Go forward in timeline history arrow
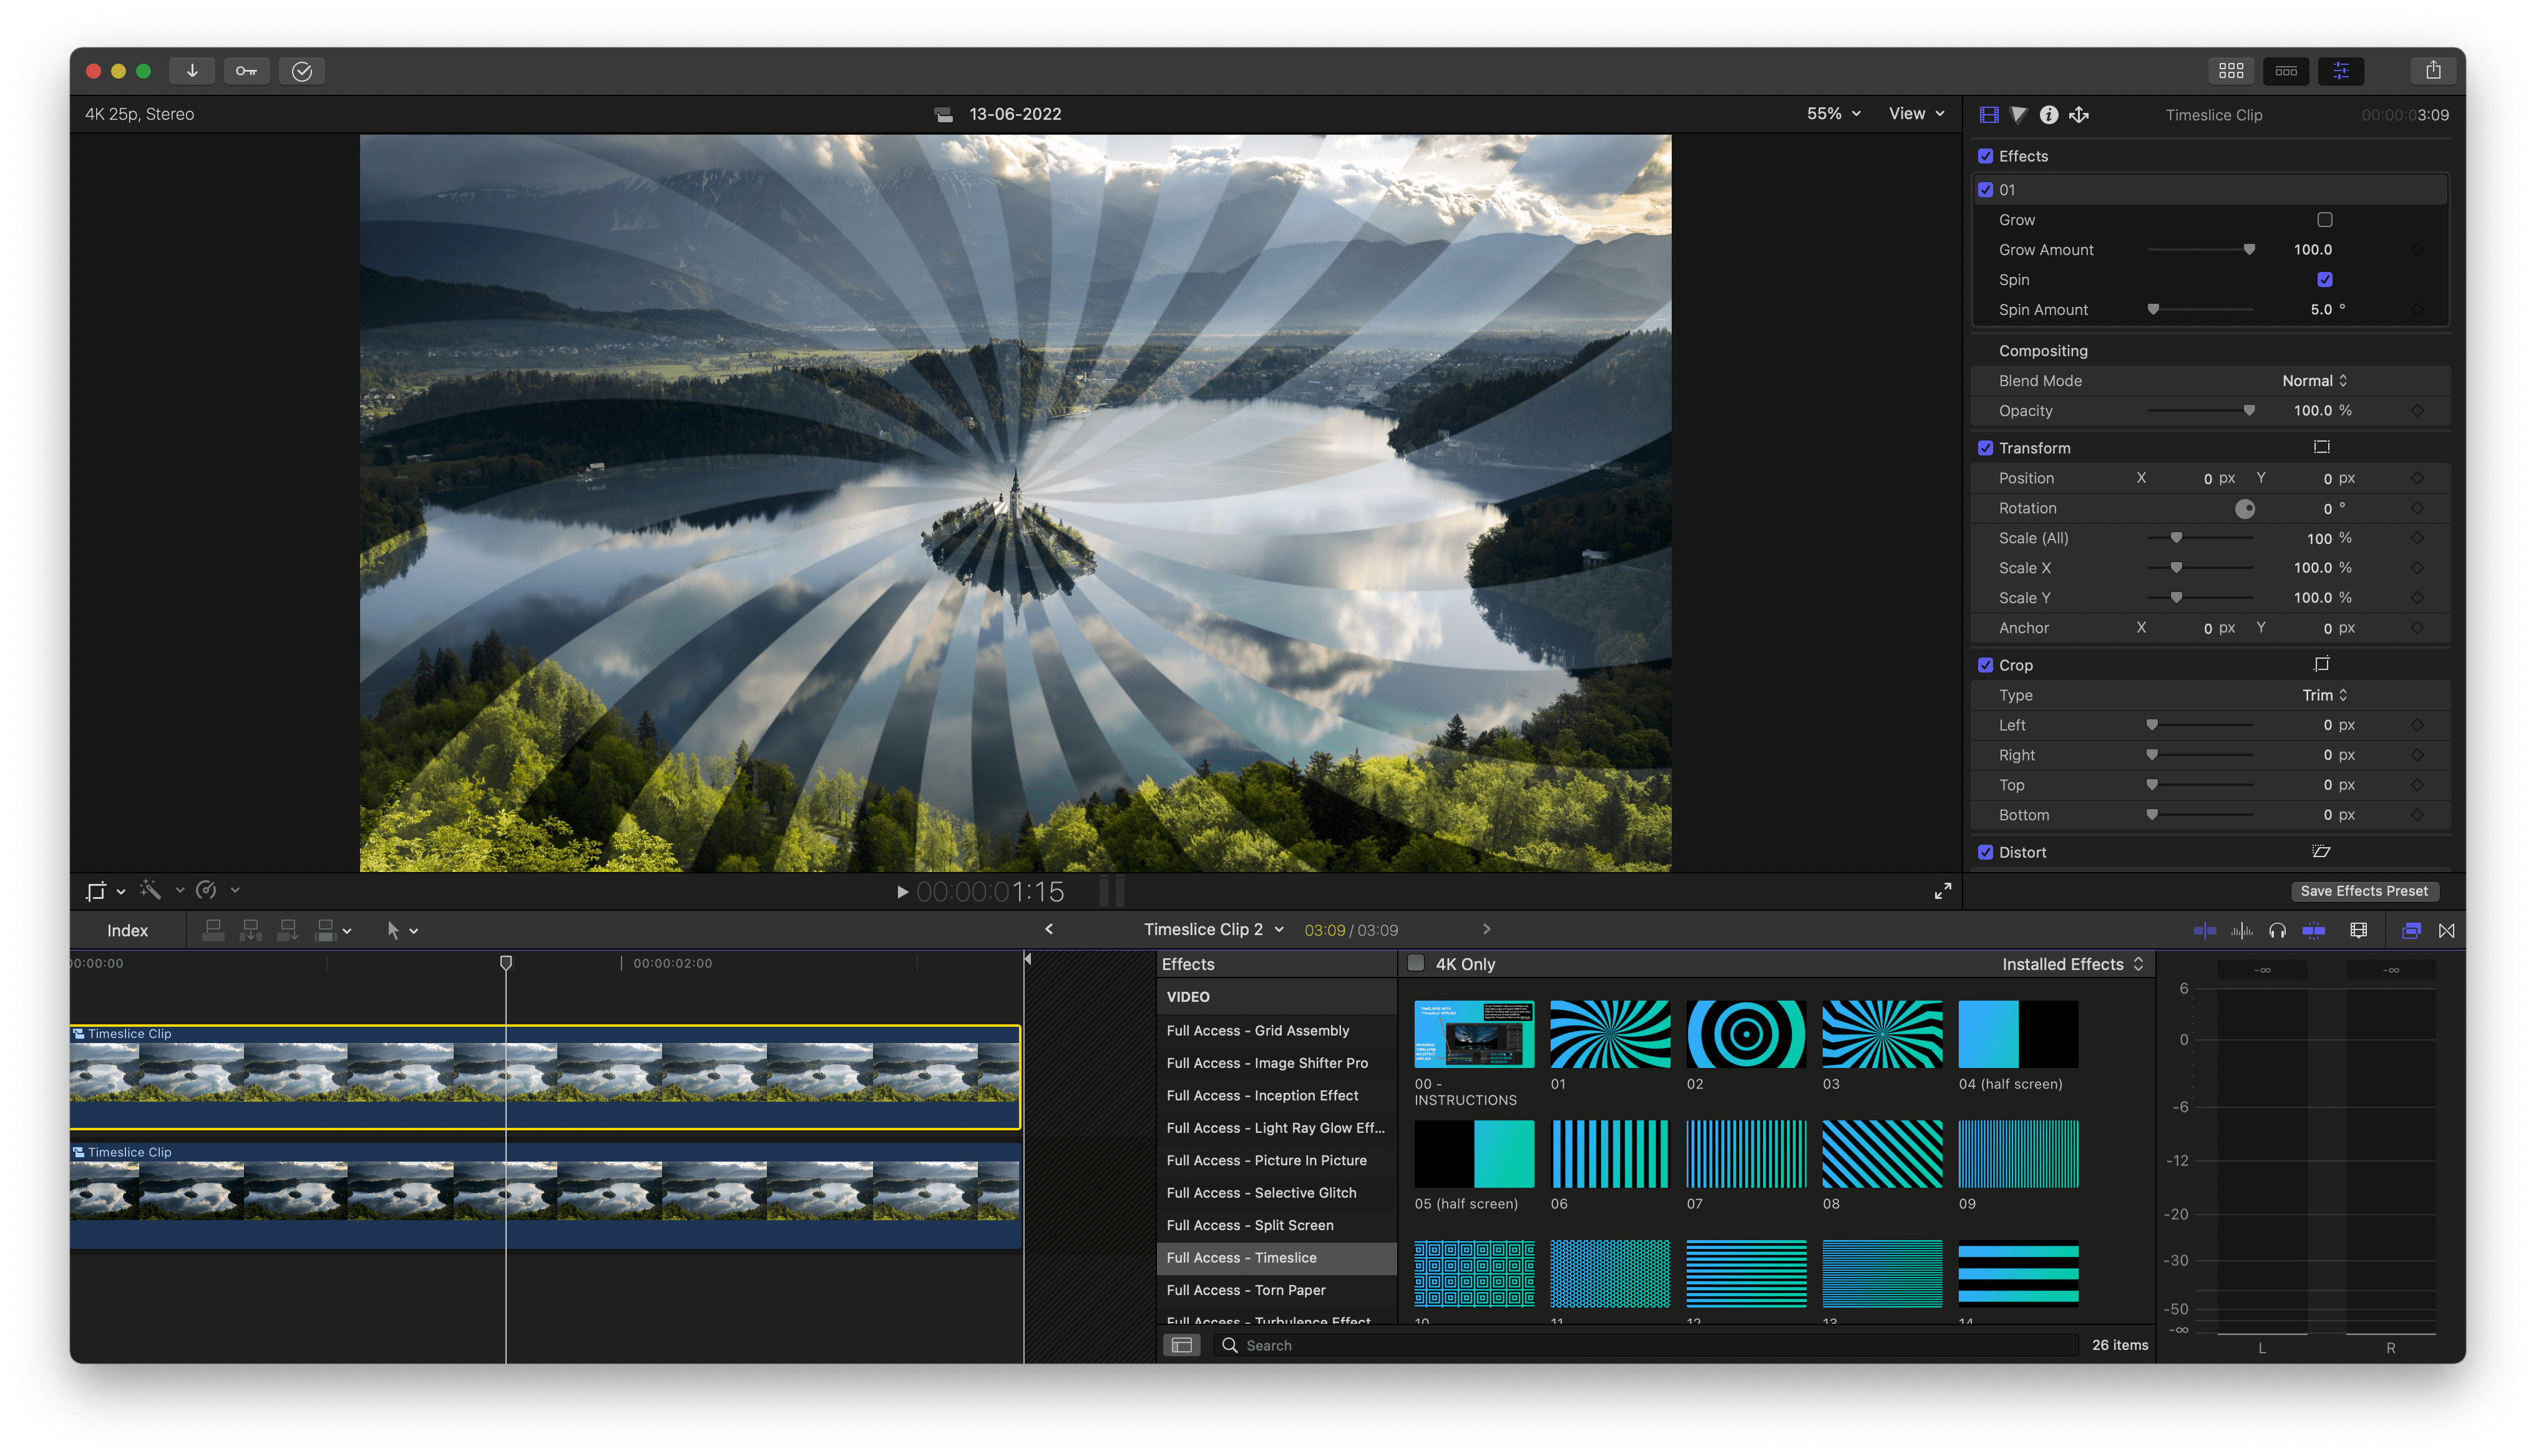This screenshot has width=2536, height=1456. (x=1486, y=929)
